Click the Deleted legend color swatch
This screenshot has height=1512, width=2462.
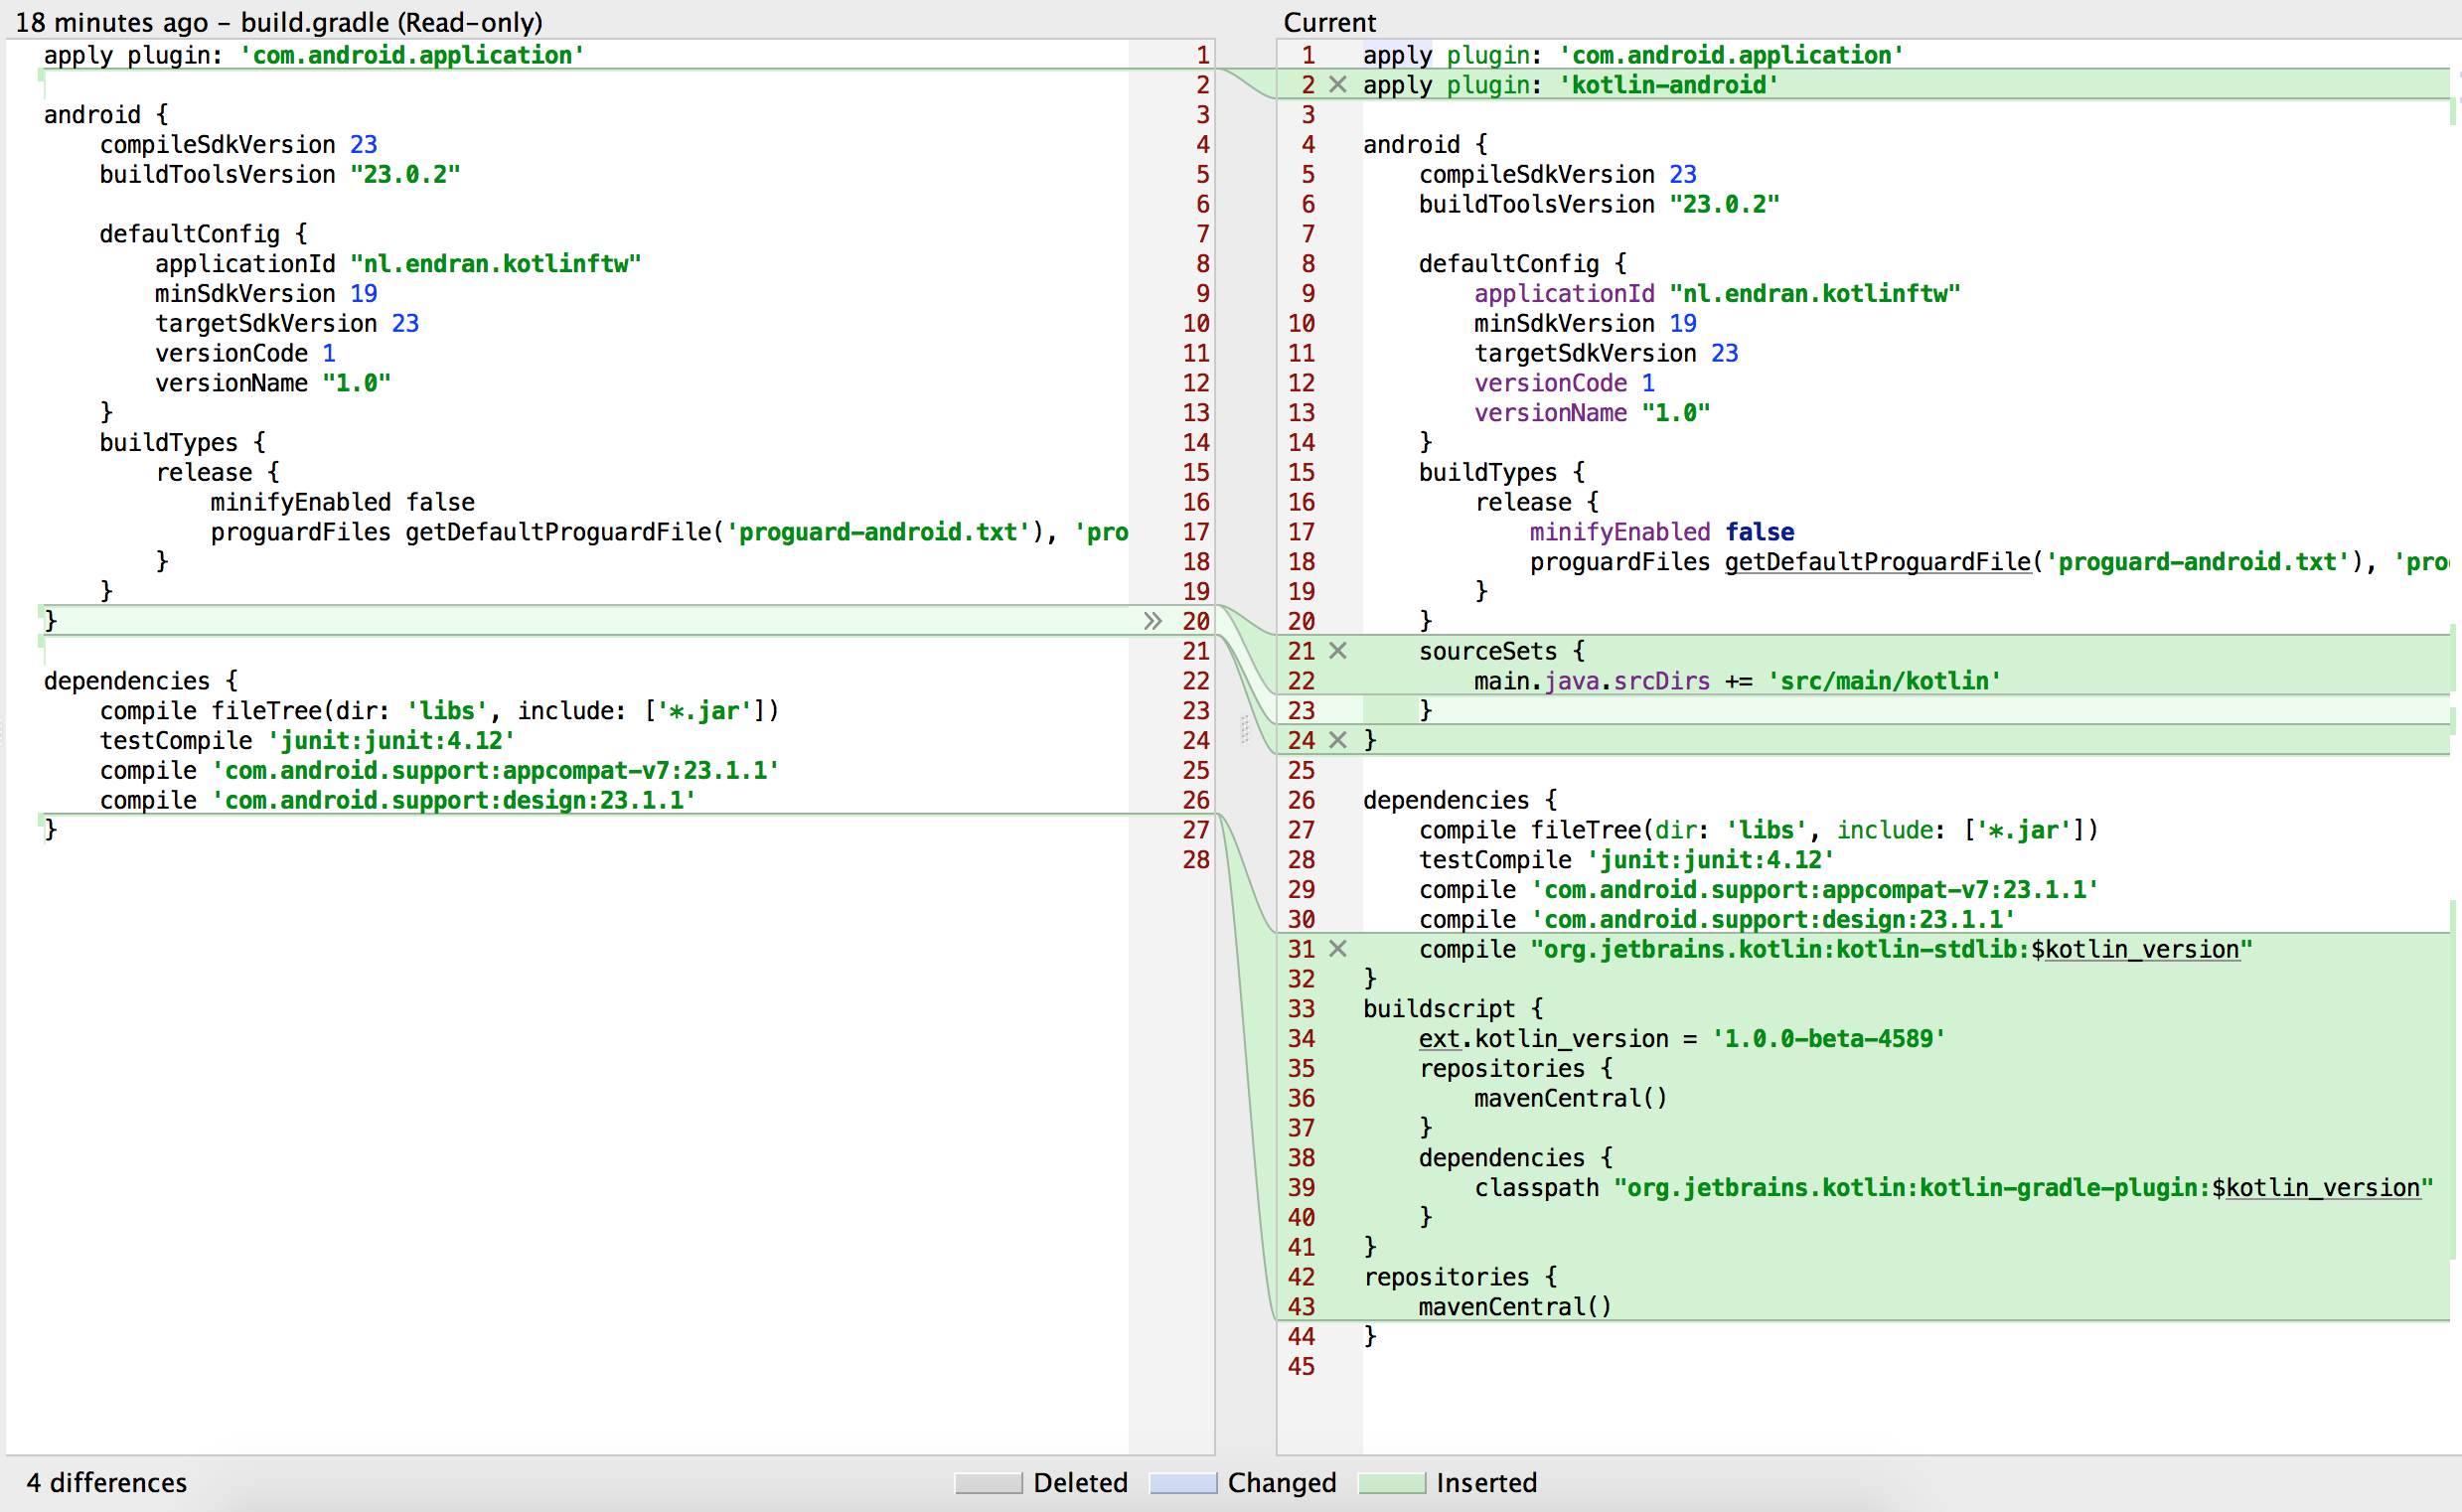988,1482
